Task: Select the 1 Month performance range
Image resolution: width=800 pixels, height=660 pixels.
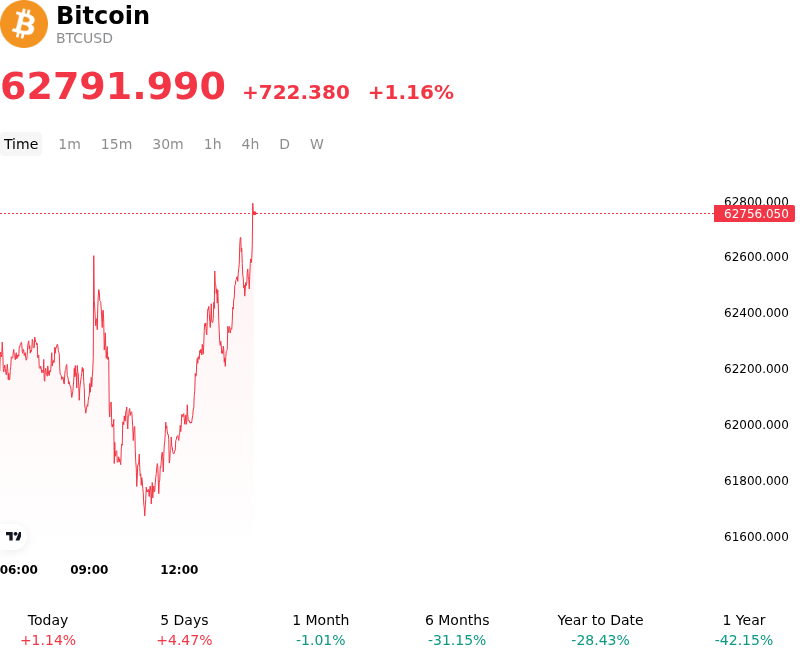Action: point(320,630)
